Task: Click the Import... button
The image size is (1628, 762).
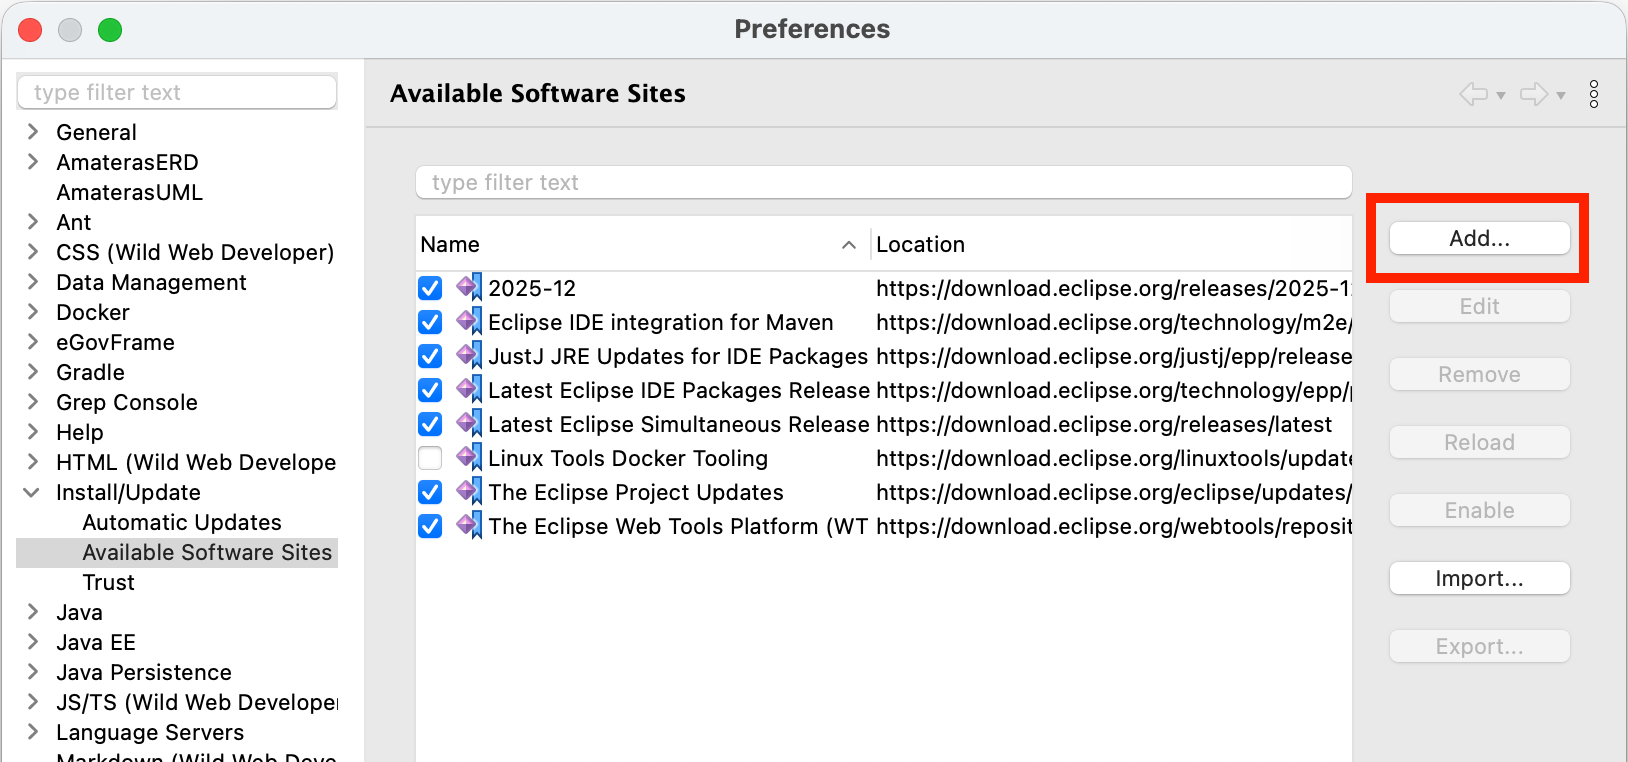Action: 1479,578
